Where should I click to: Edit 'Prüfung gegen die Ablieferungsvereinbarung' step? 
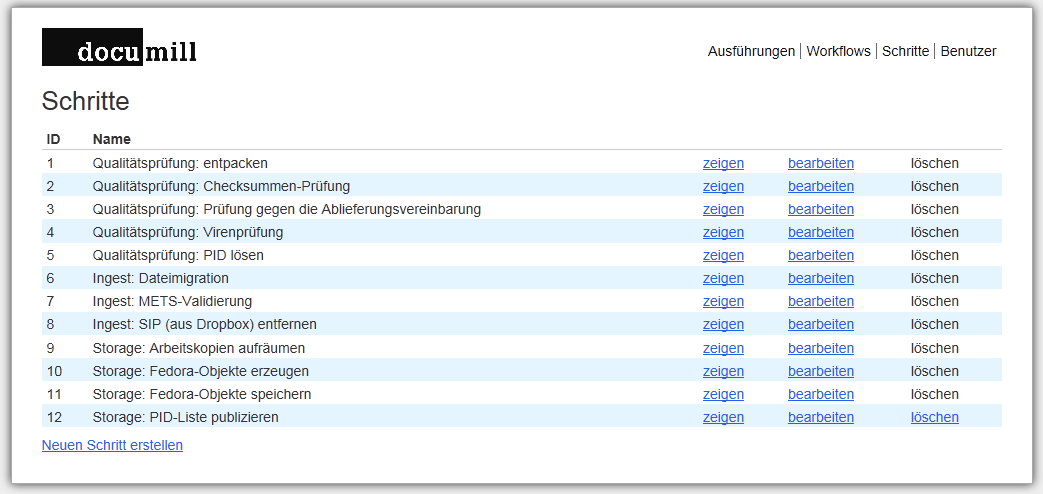[x=820, y=209]
